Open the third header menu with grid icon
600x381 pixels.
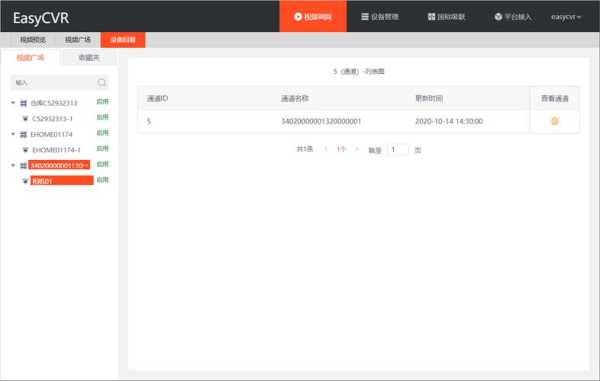tap(446, 17)
